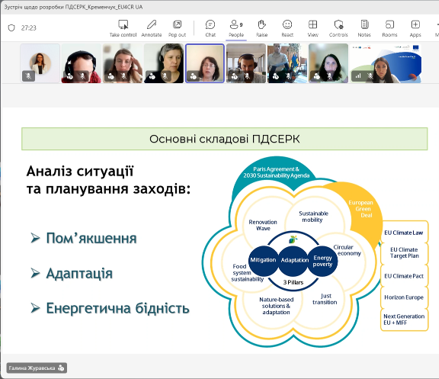Click muted mic icon on avatar participant

[x=28, y=76]
